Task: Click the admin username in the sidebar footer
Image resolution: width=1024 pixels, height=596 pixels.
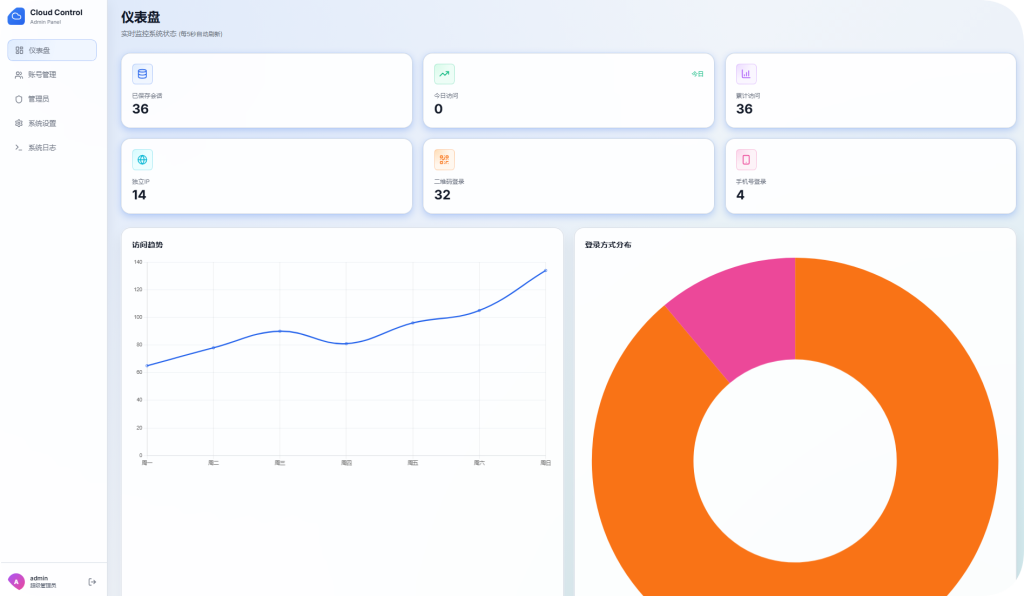Action: (39, 578)
